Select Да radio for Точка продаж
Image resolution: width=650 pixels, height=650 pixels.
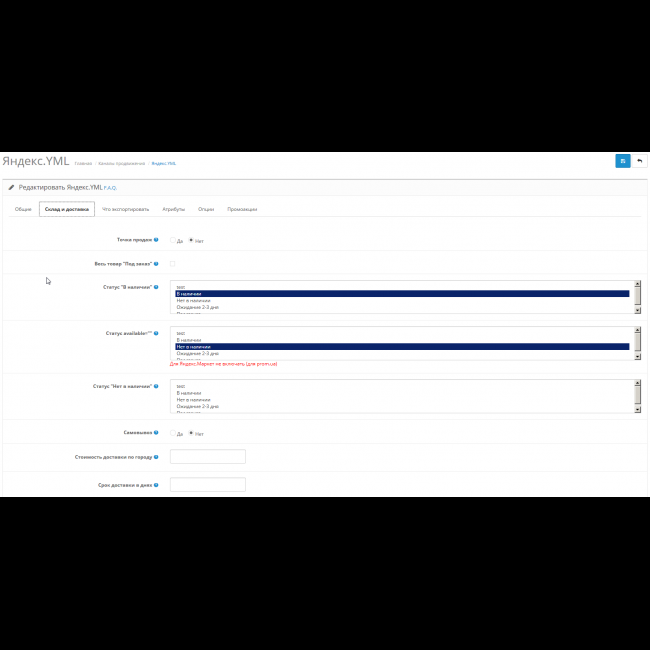173,240
